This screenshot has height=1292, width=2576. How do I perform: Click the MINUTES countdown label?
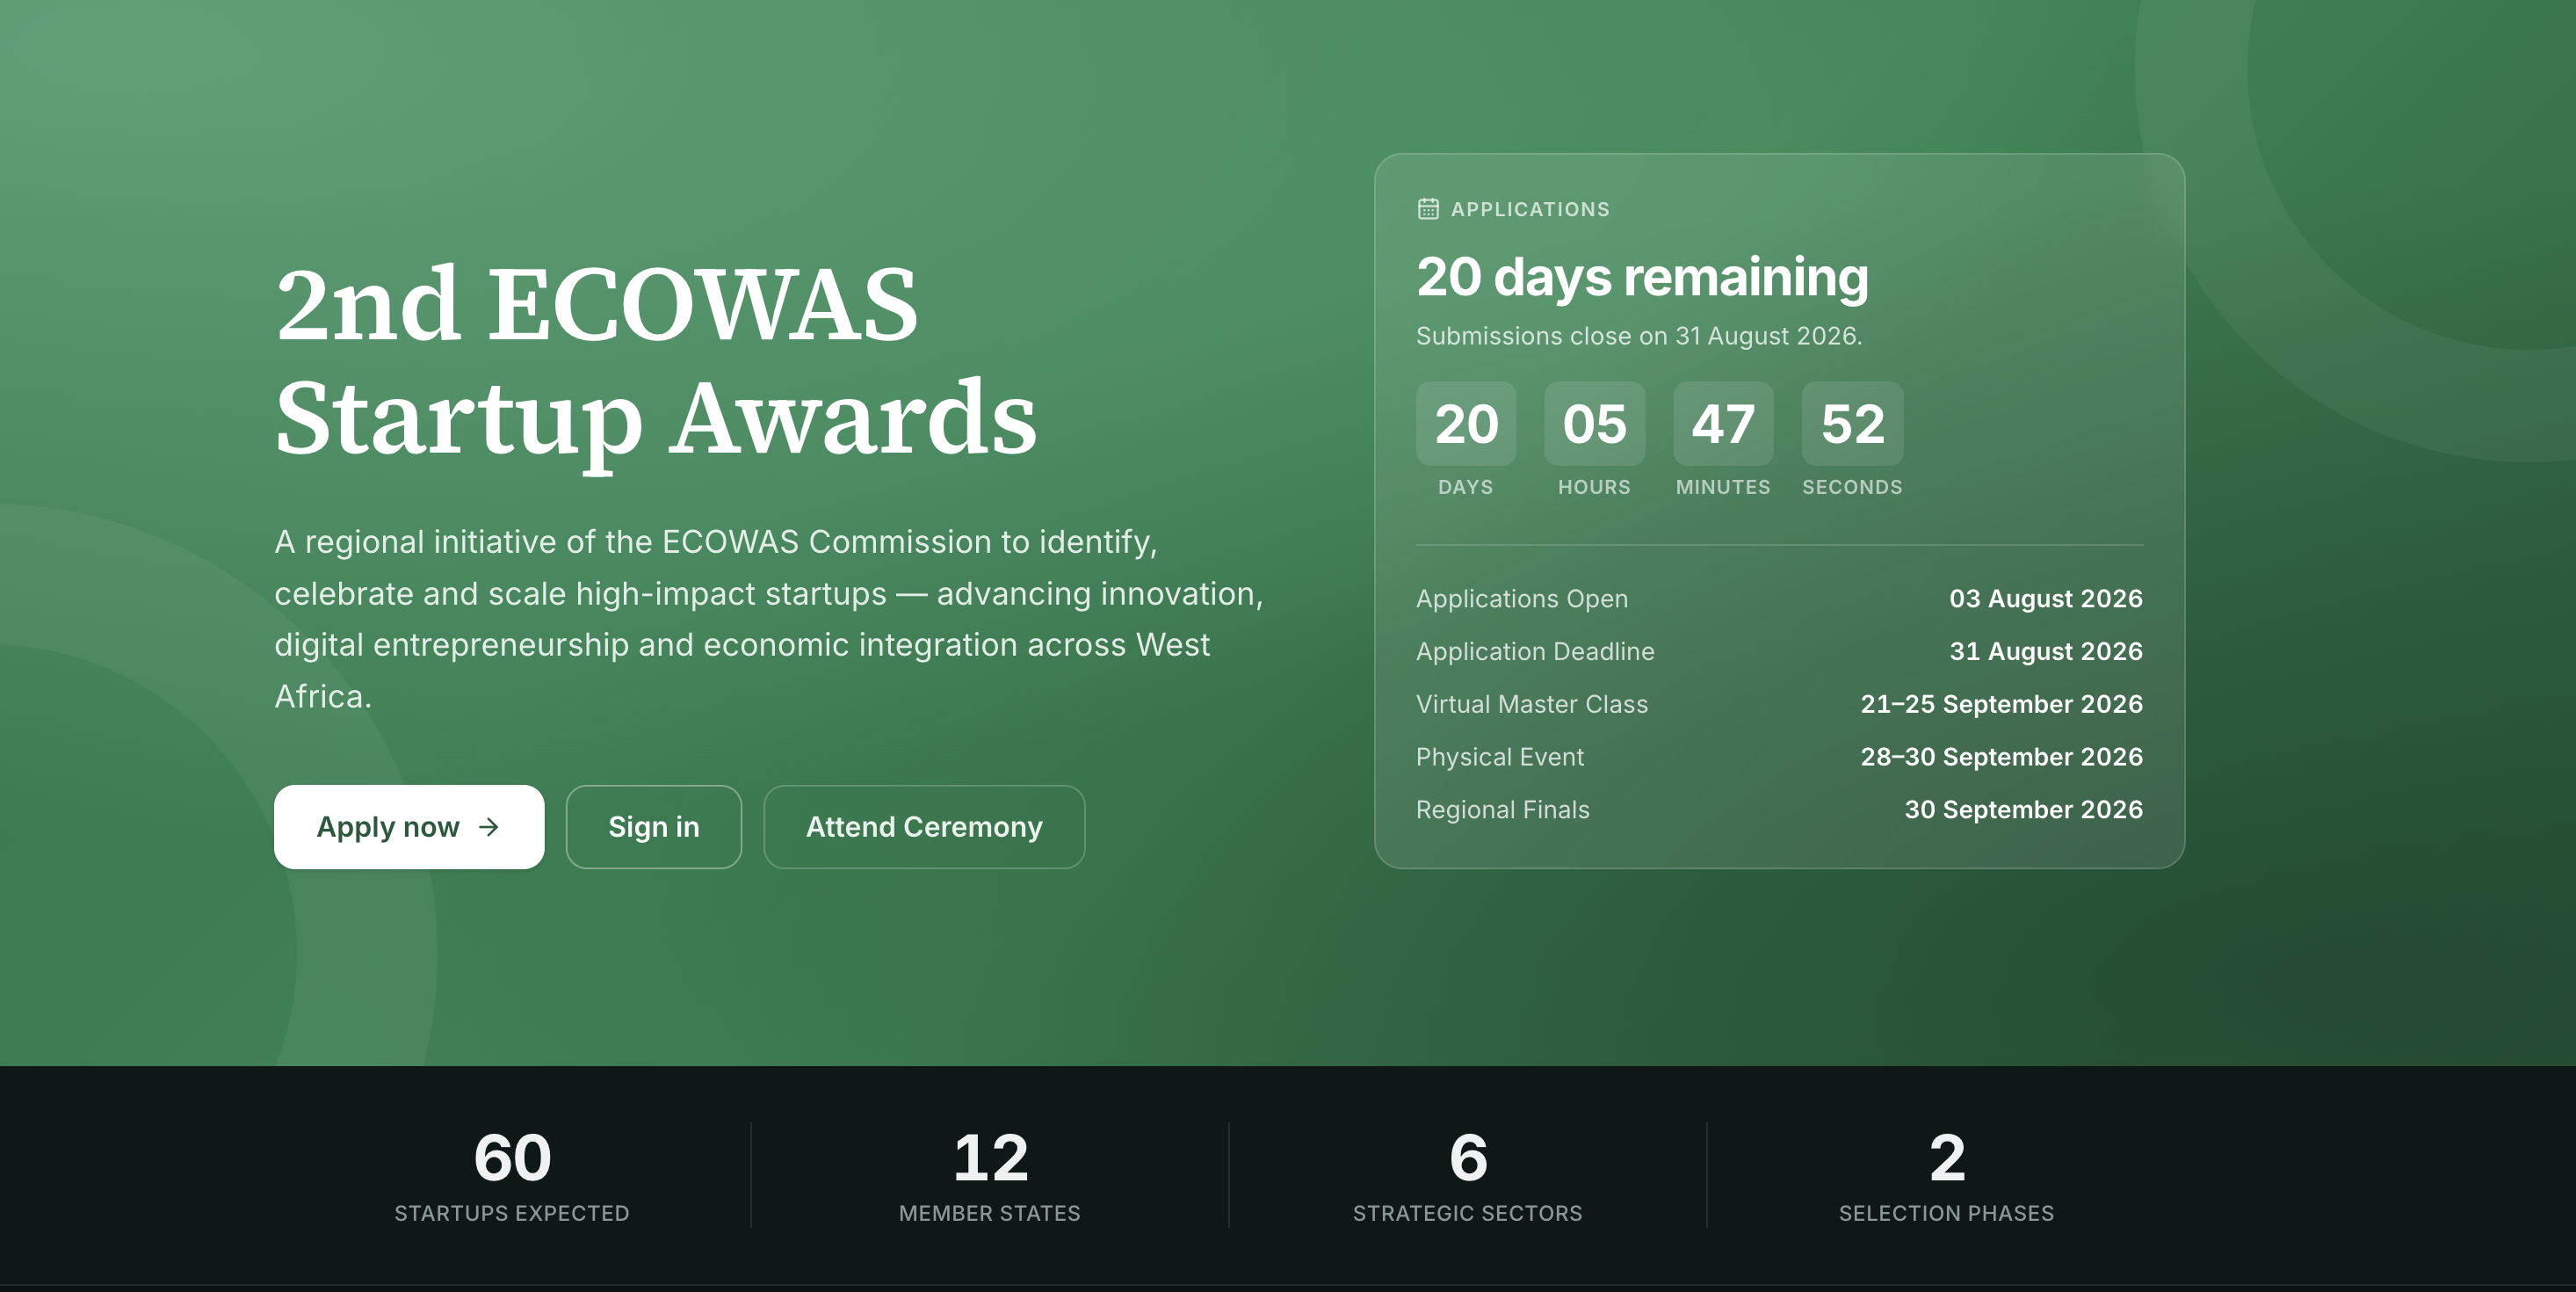(x=1723, y=487)
